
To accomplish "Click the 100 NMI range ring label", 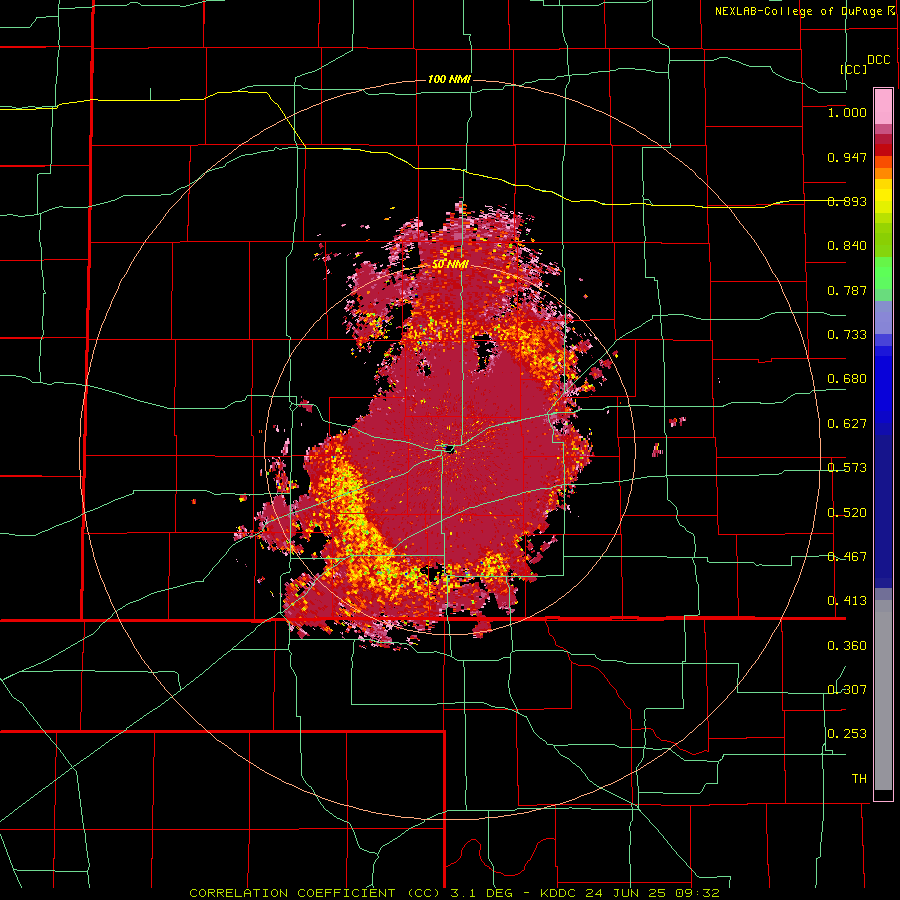I will click(x=449, y=79).
